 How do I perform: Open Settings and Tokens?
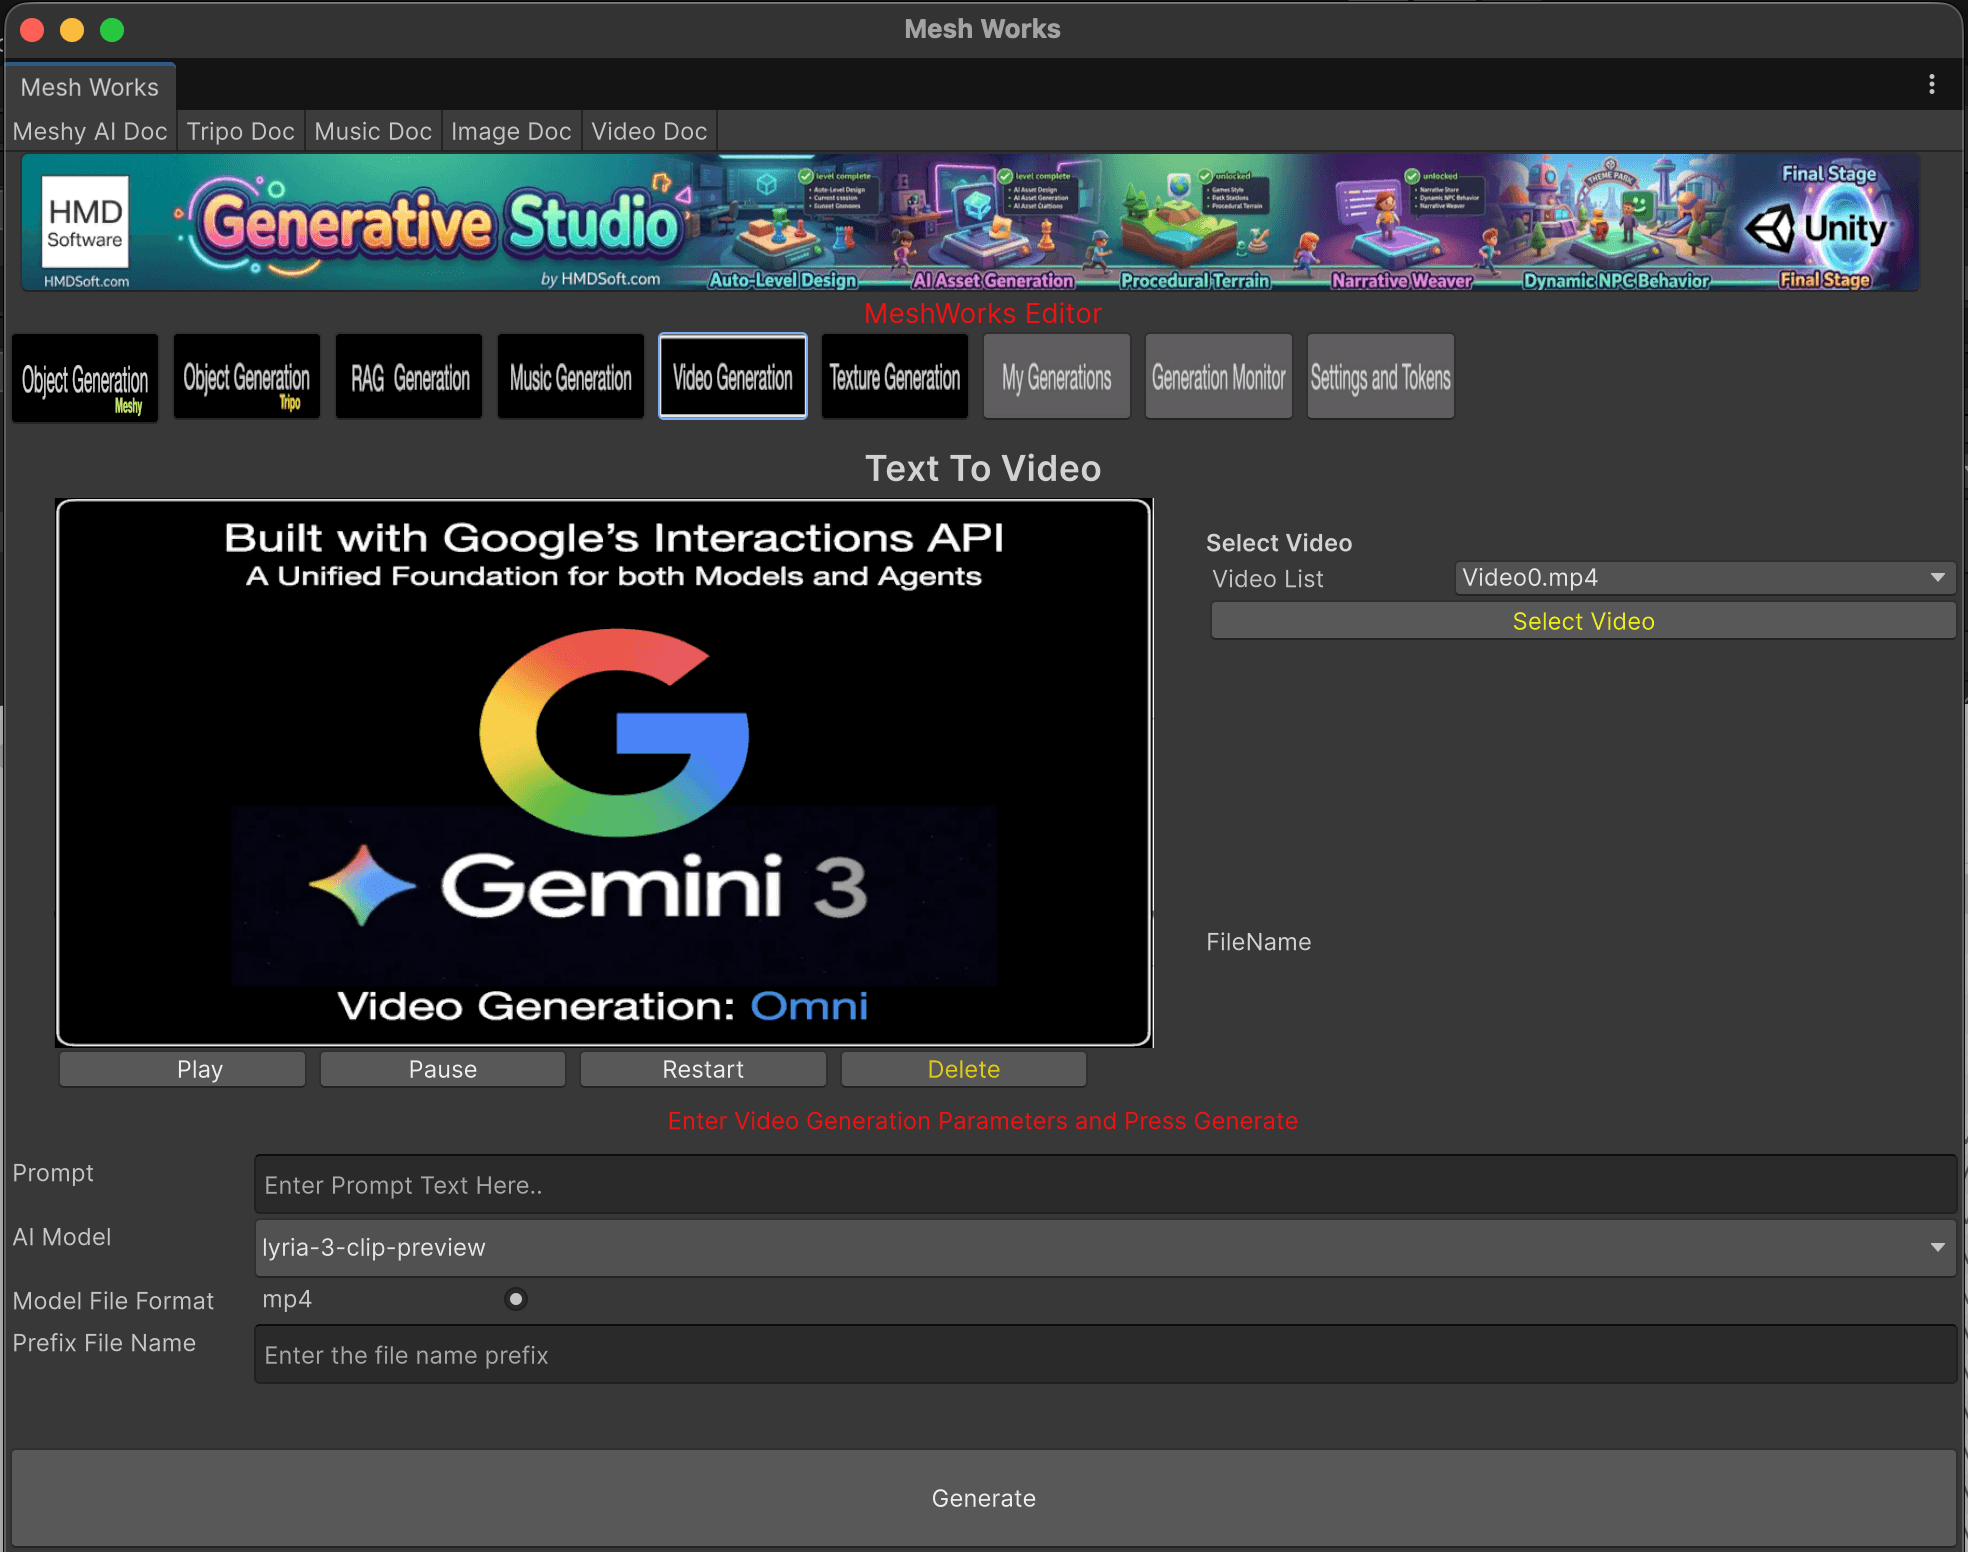click(1381, 377)
